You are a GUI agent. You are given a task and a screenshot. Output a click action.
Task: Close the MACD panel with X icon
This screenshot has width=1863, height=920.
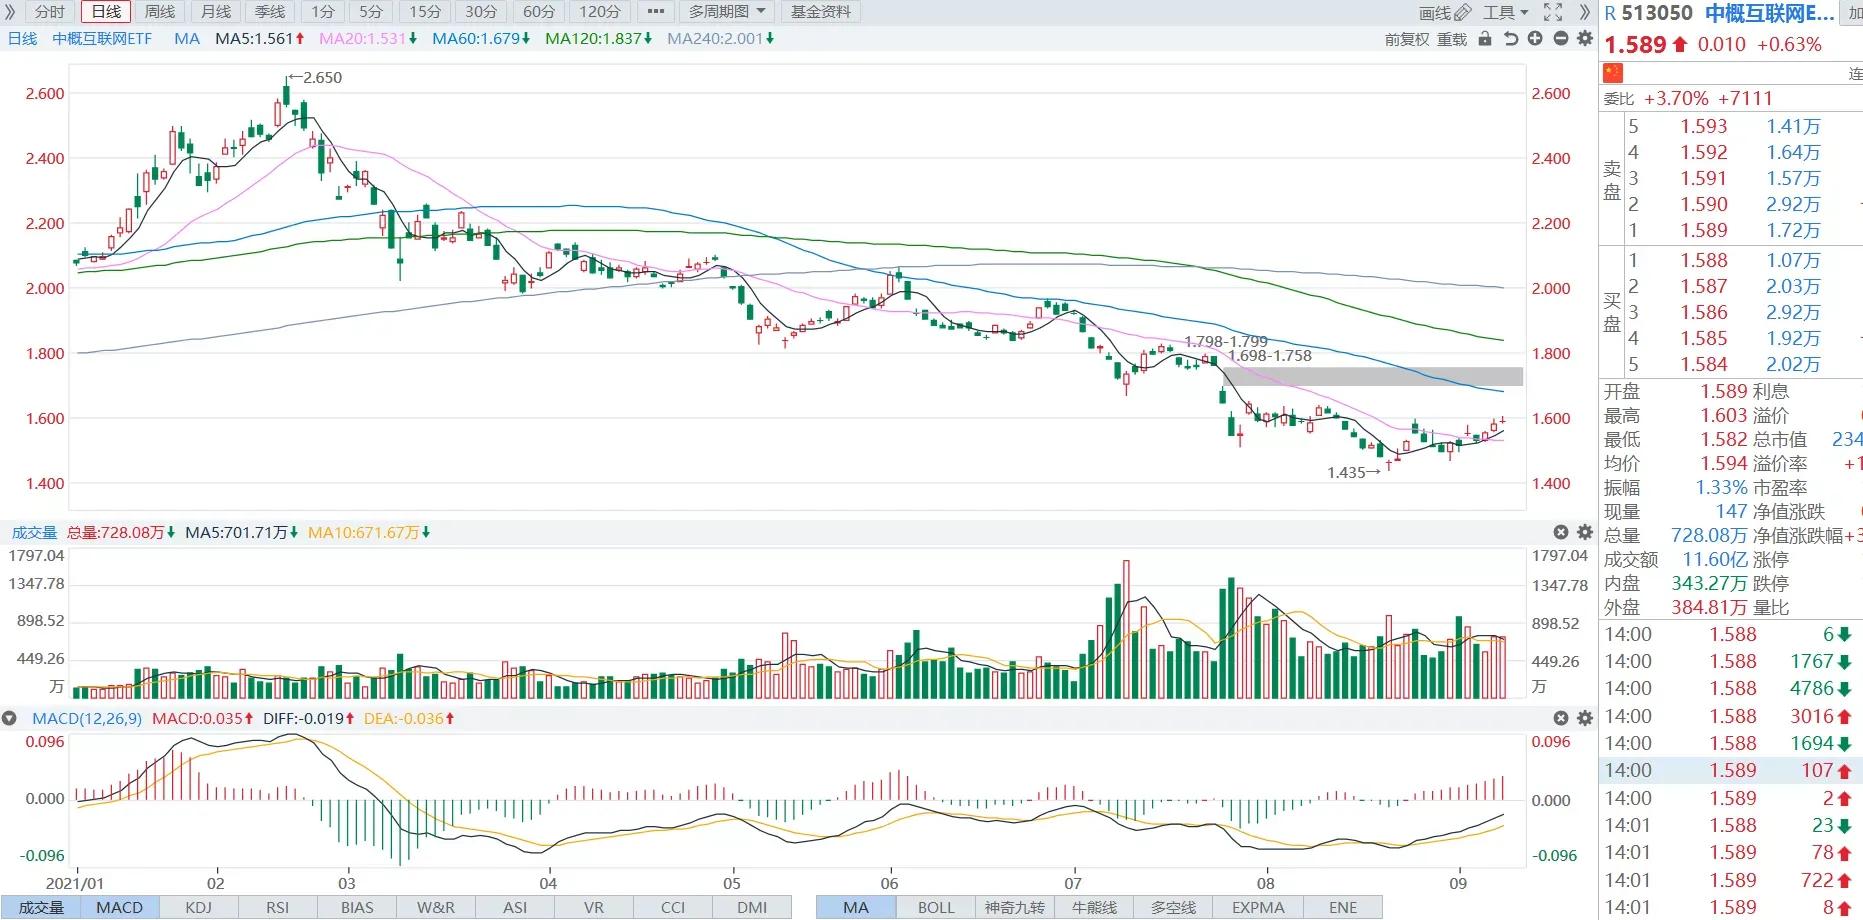1561,718
